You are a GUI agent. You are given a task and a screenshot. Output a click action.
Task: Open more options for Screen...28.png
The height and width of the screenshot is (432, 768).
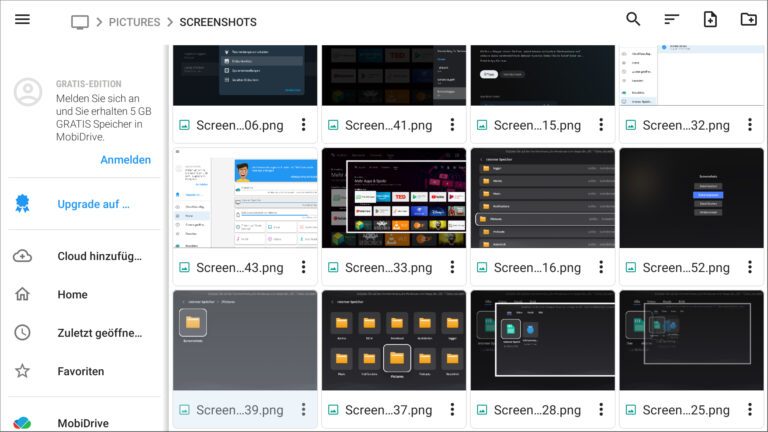pyautogui.click(x=601, y=409)
